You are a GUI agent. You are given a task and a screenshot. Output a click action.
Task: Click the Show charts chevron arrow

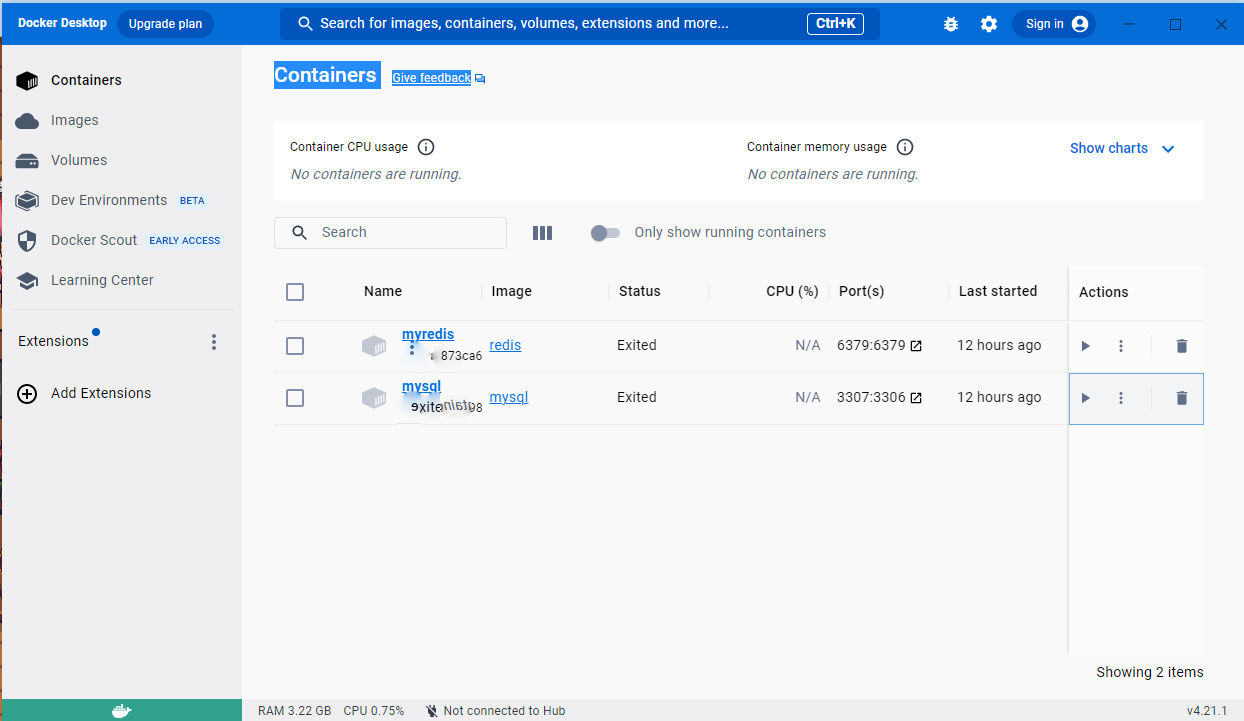point(1168,149)
